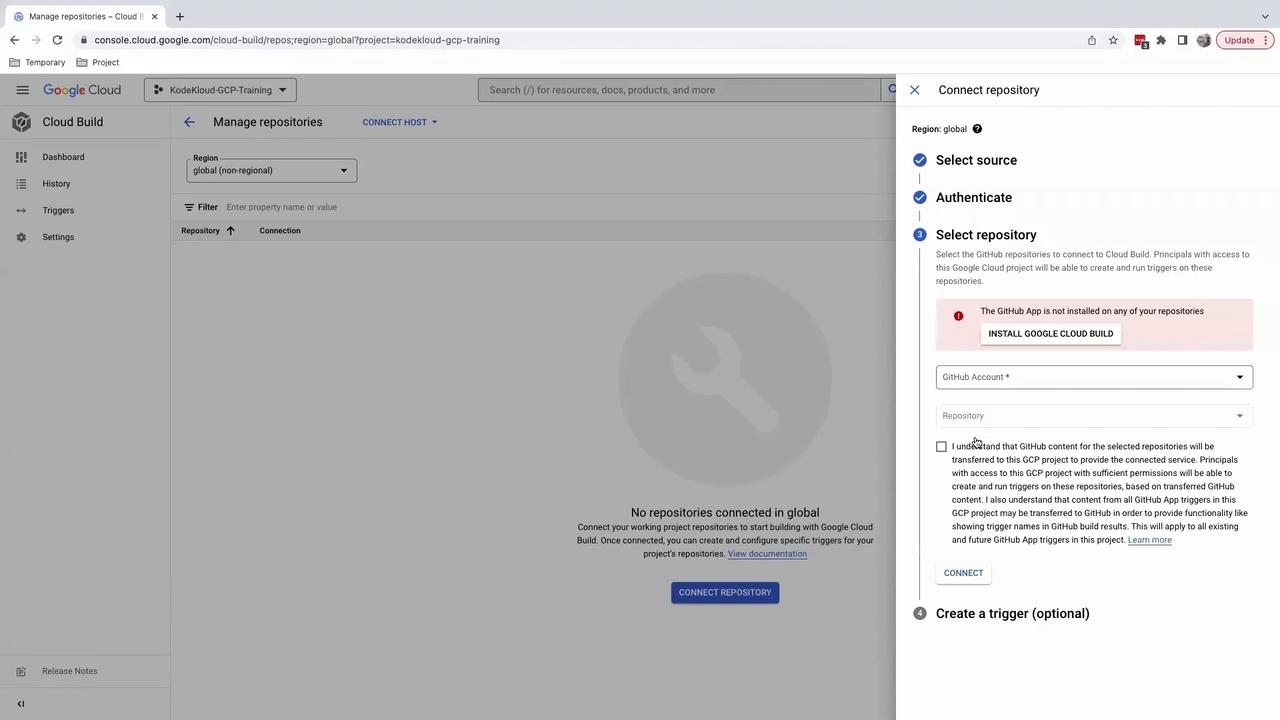Screen dimensions: 1280x720
Task: Toggle the browser side panel icon
Action: pos(1182,40)
